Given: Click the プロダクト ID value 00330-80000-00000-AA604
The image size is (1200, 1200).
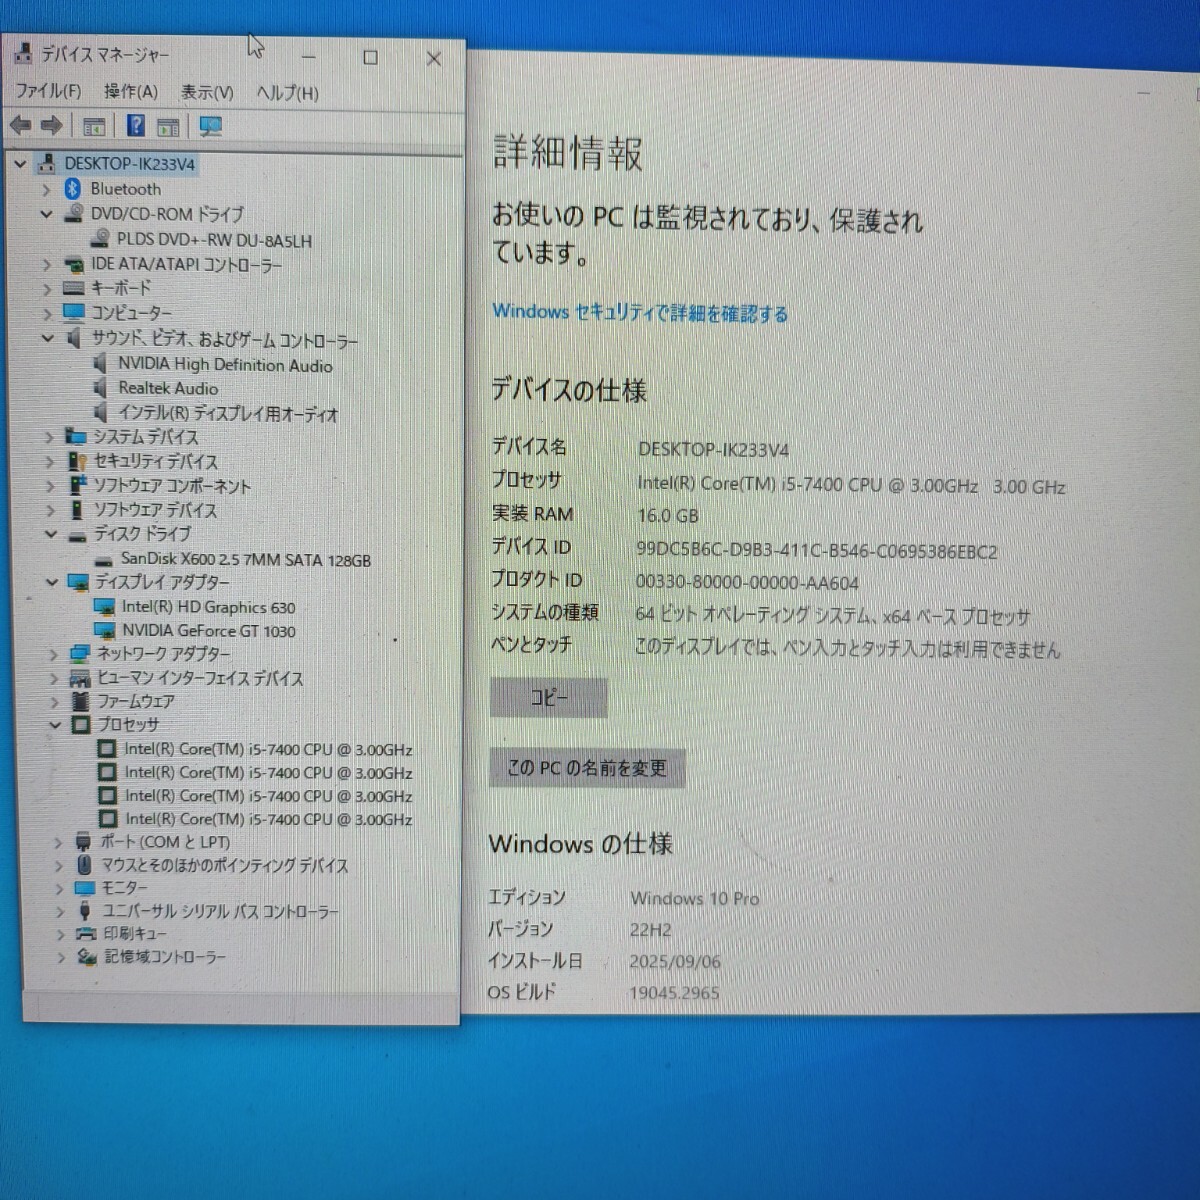Looking at the screenshot, I should click(x=747, y=583).
